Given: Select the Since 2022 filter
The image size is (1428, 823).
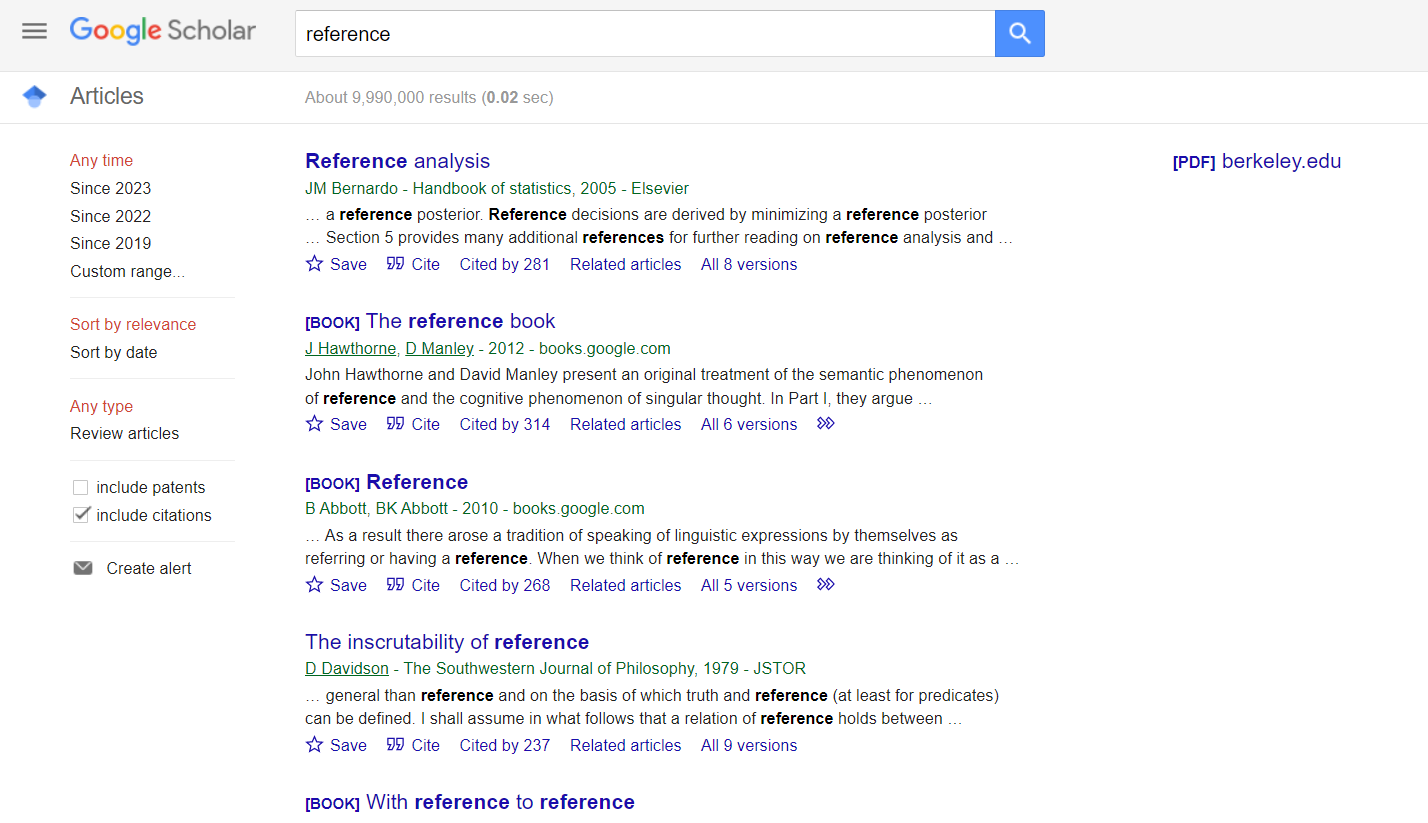Looking at the screenshot, I should coord(110,216).
